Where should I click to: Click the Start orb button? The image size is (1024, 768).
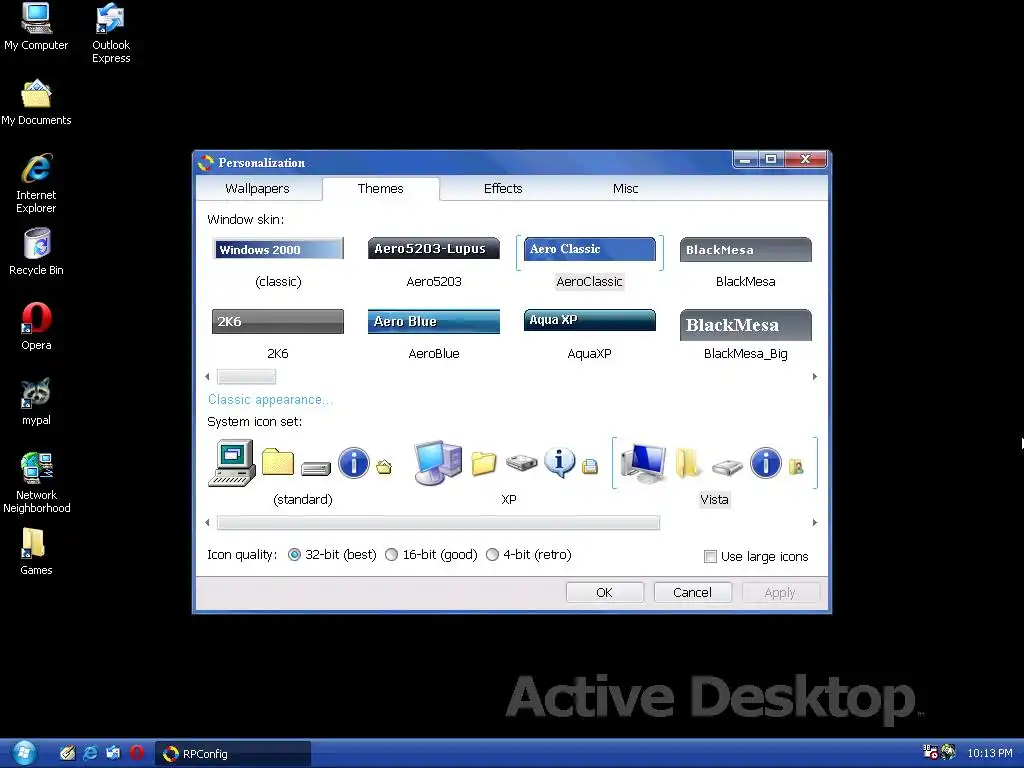pyautogui.click(x=24, y=753)
